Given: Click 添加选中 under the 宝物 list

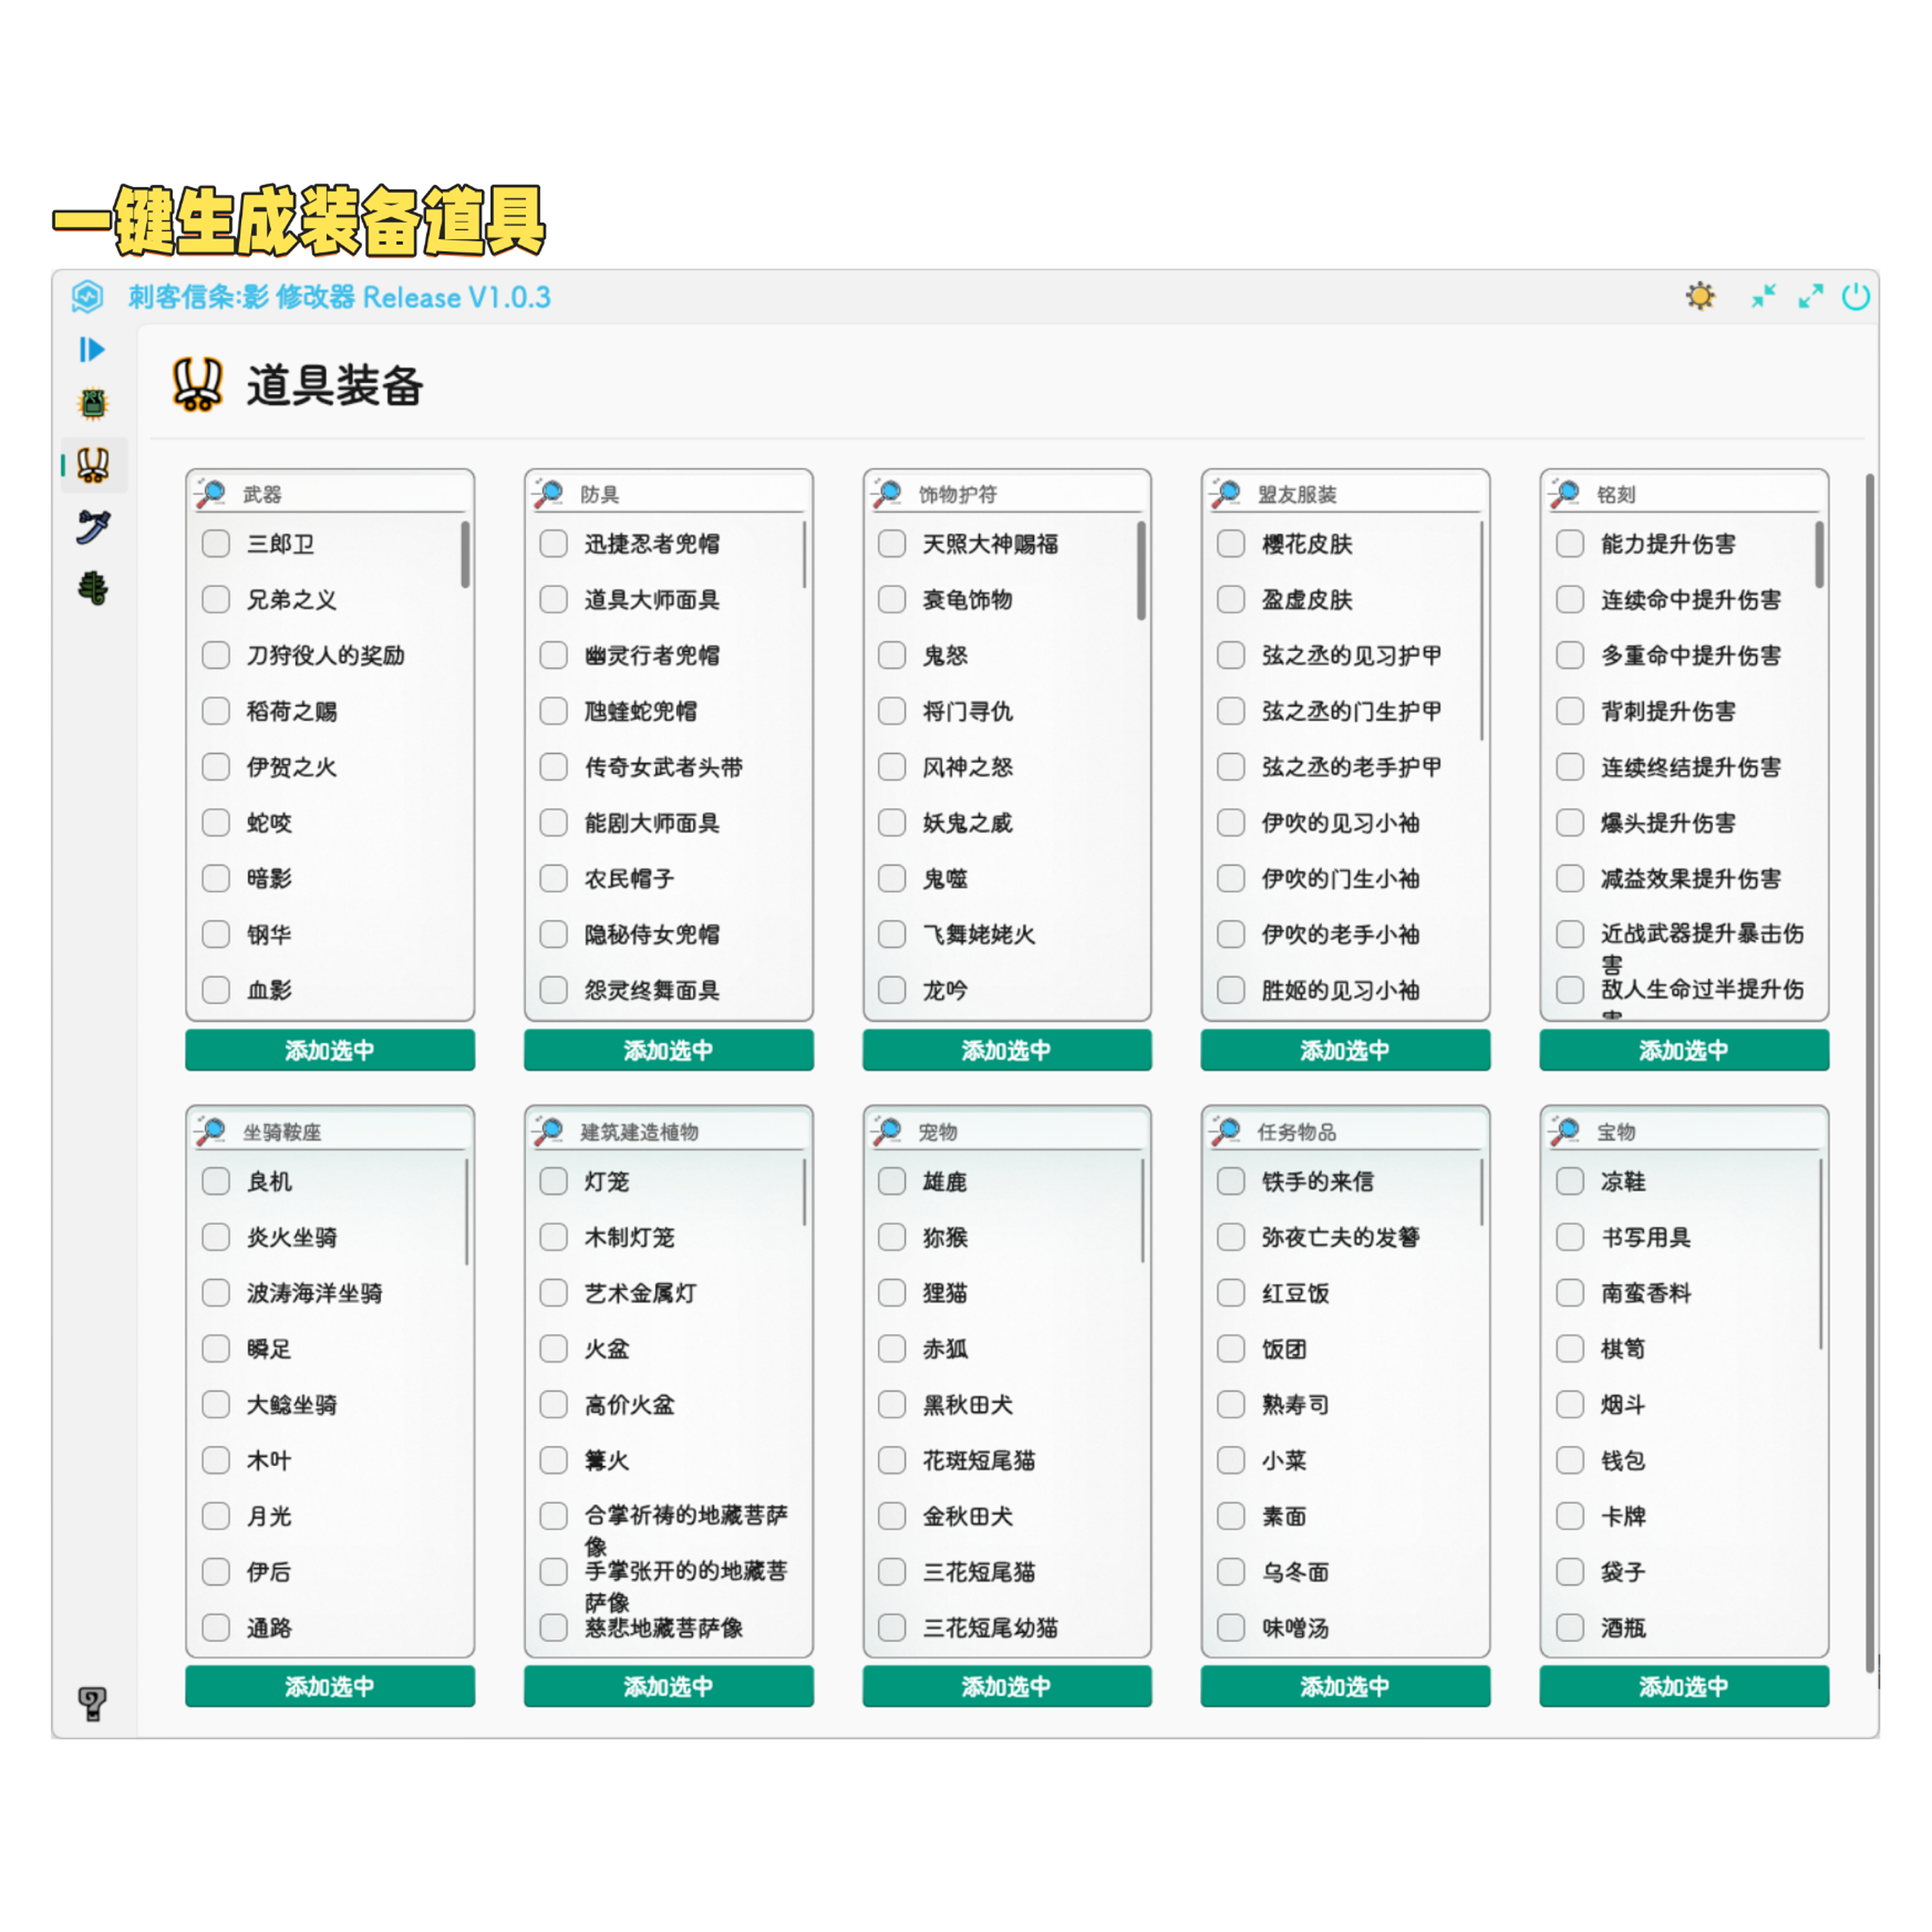Looking at the screenshot, I should (1684, 1687).
